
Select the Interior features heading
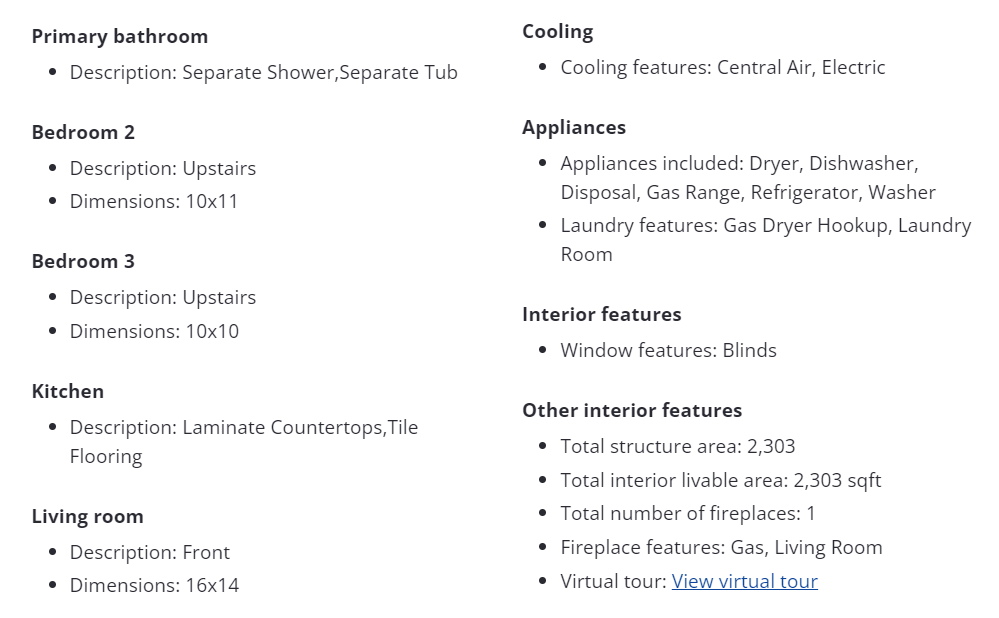click(601, 314)
